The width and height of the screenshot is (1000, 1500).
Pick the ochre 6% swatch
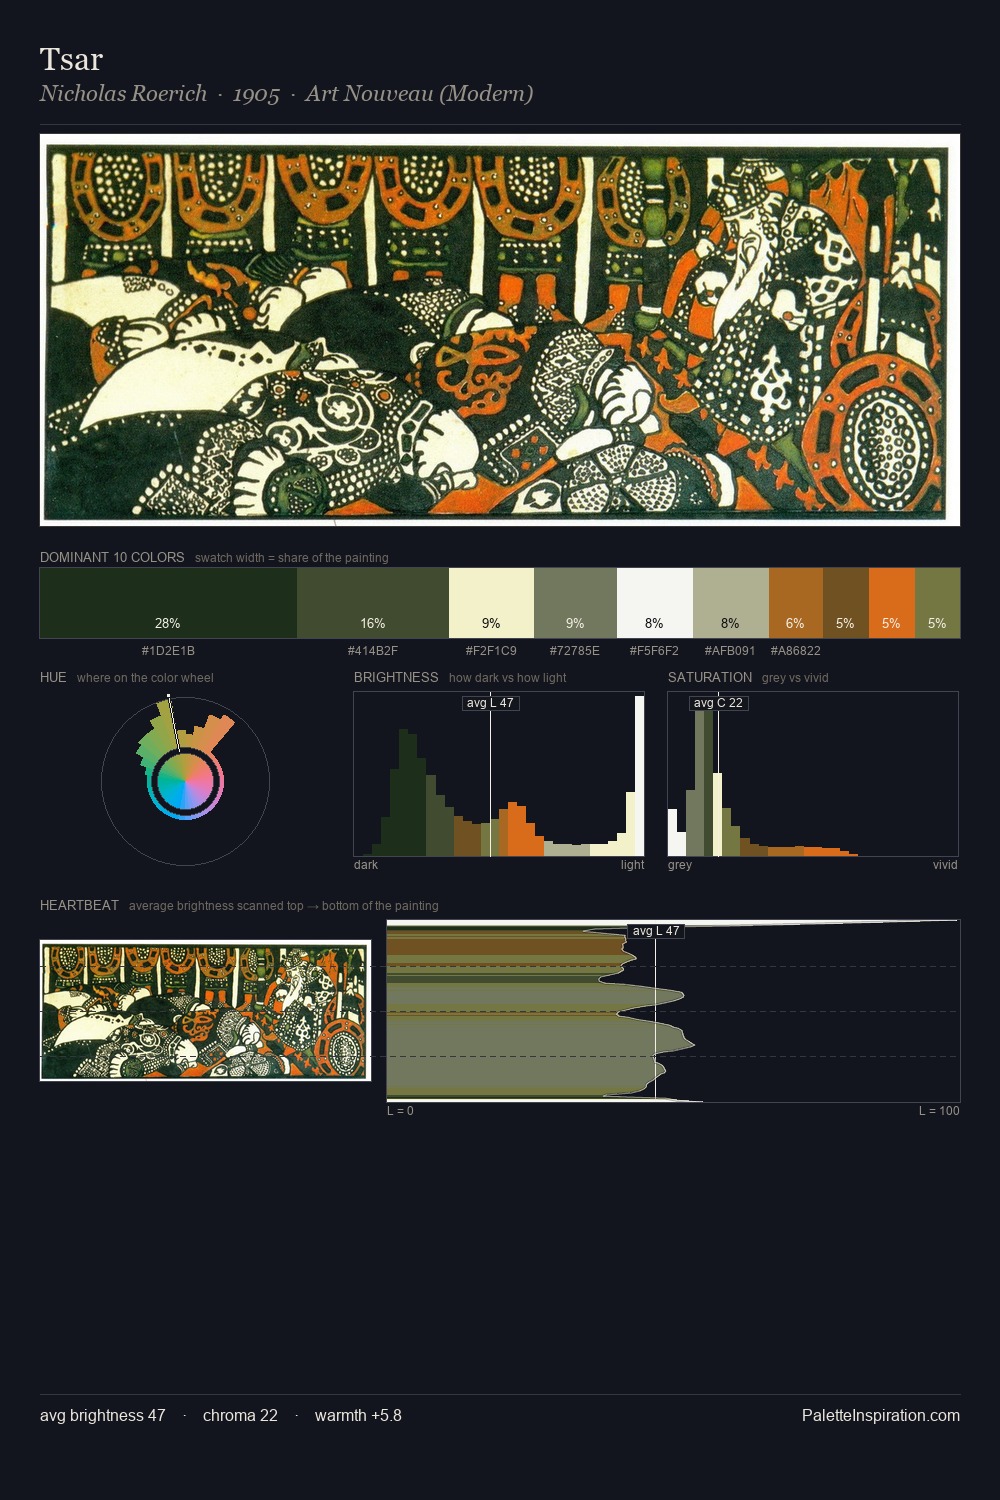pos(796,603)
